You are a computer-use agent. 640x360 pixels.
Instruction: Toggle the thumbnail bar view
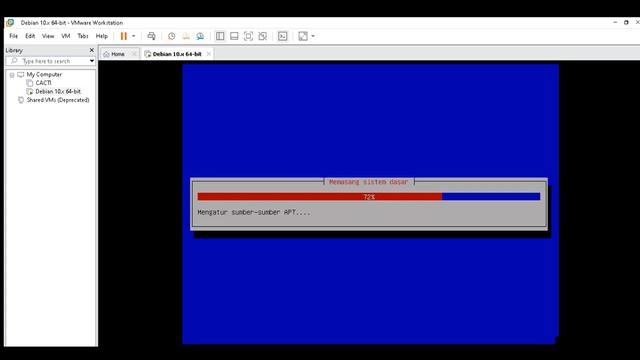[x=234, y=36]
